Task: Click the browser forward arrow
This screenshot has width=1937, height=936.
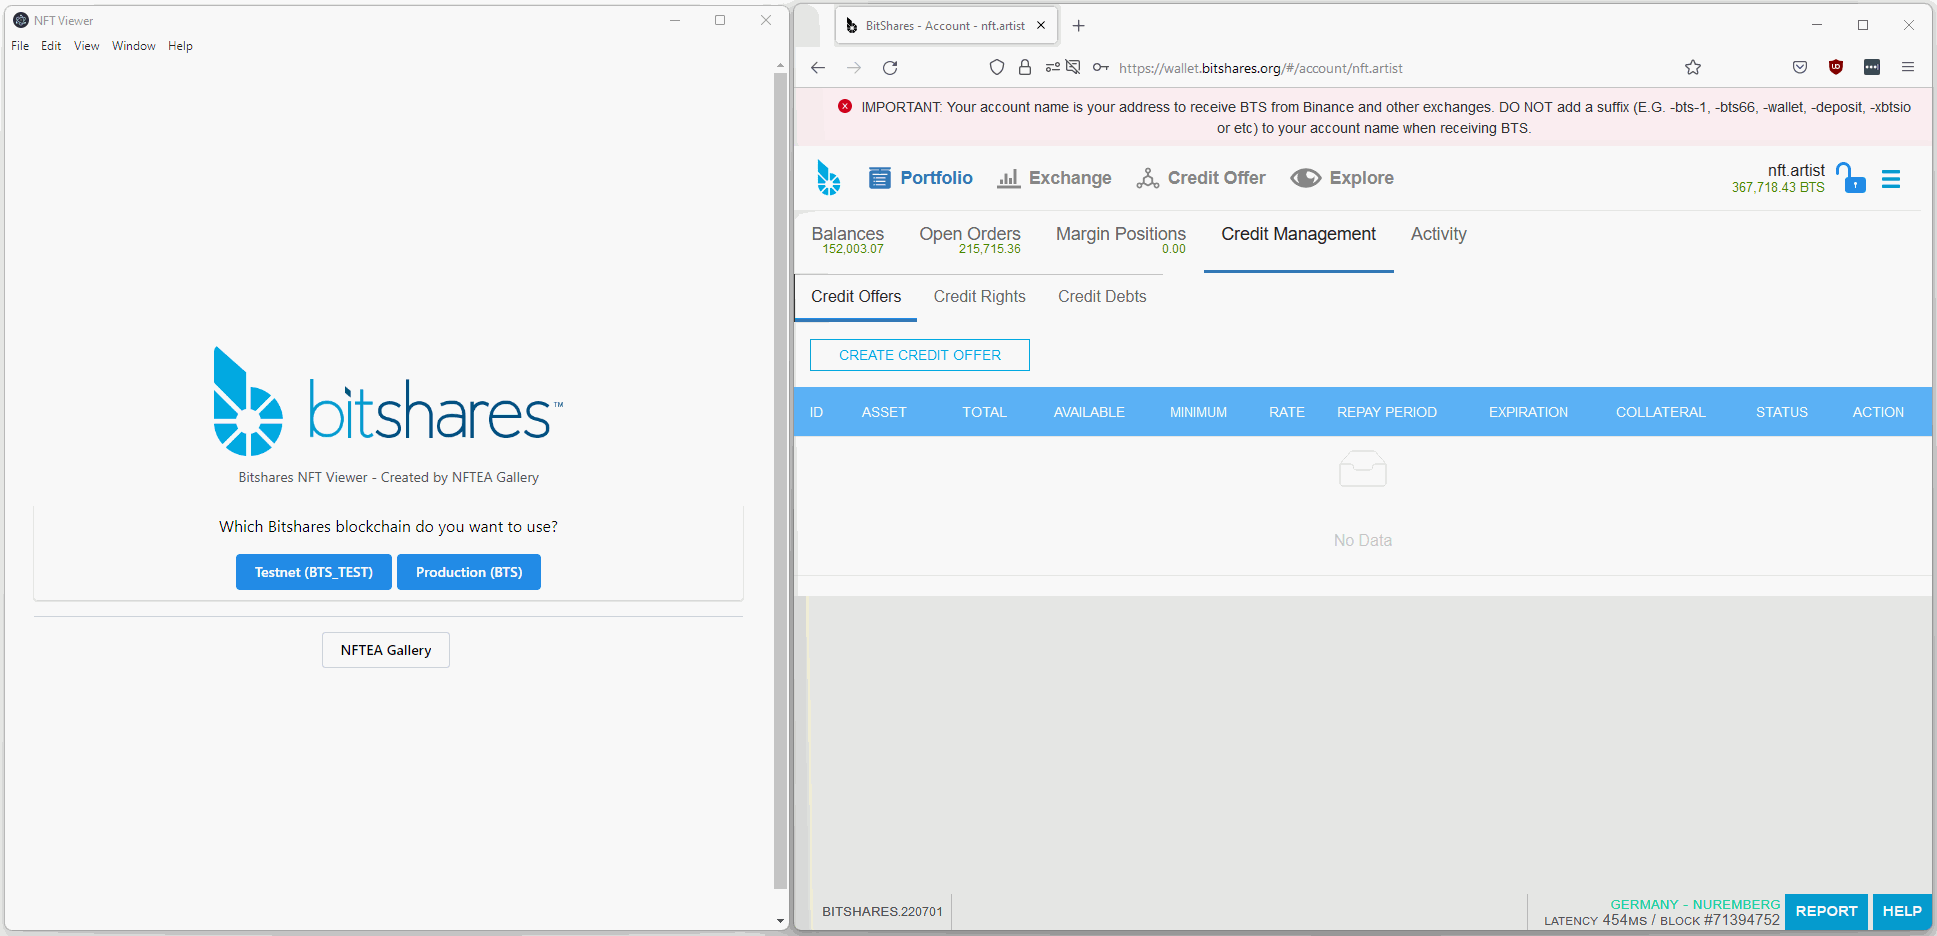Action: [854, 68]
